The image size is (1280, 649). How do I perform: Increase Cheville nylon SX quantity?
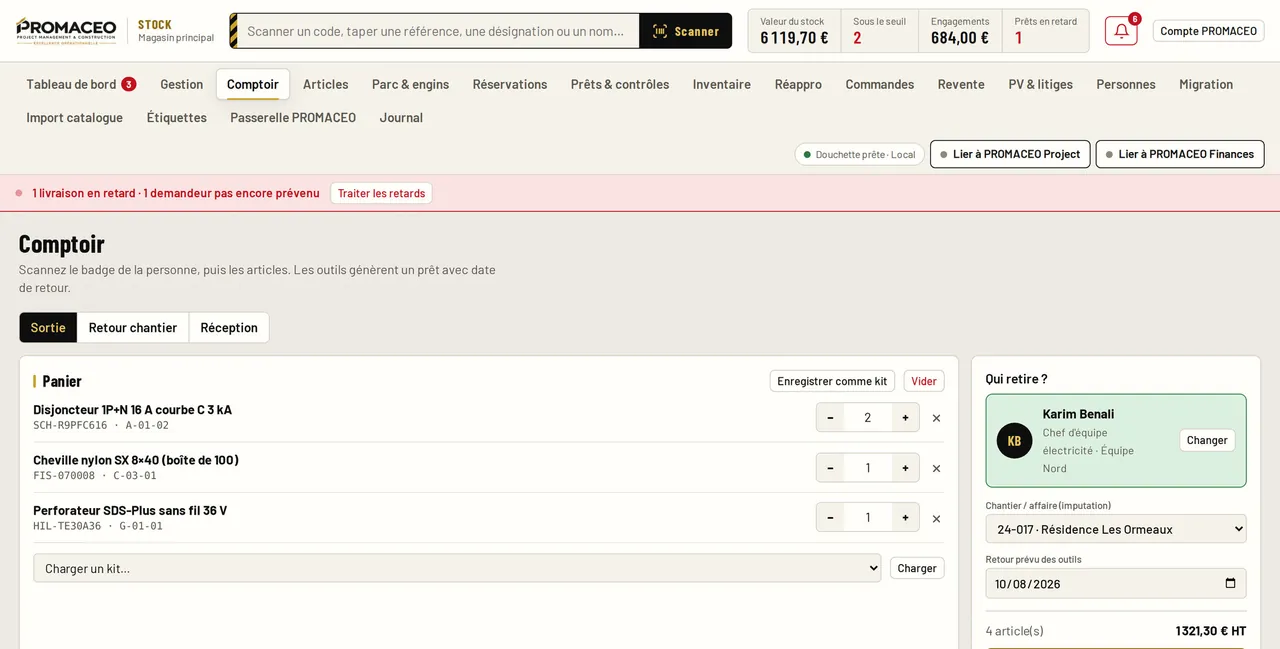point(905,467)
